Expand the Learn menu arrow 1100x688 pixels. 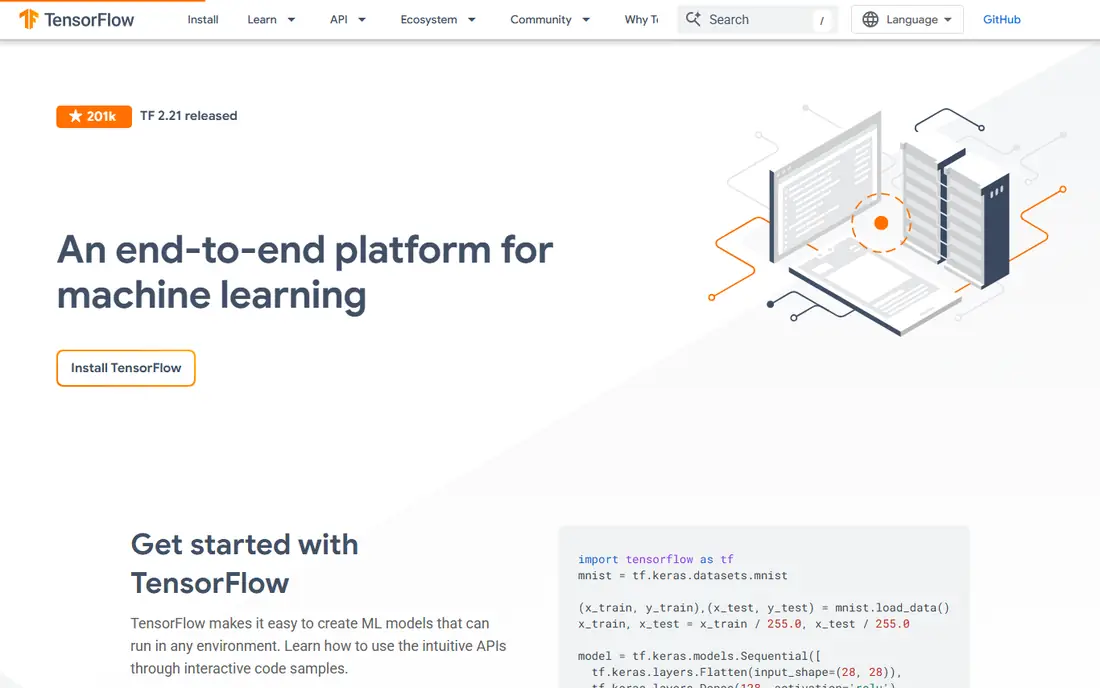(x=291, y=20)
